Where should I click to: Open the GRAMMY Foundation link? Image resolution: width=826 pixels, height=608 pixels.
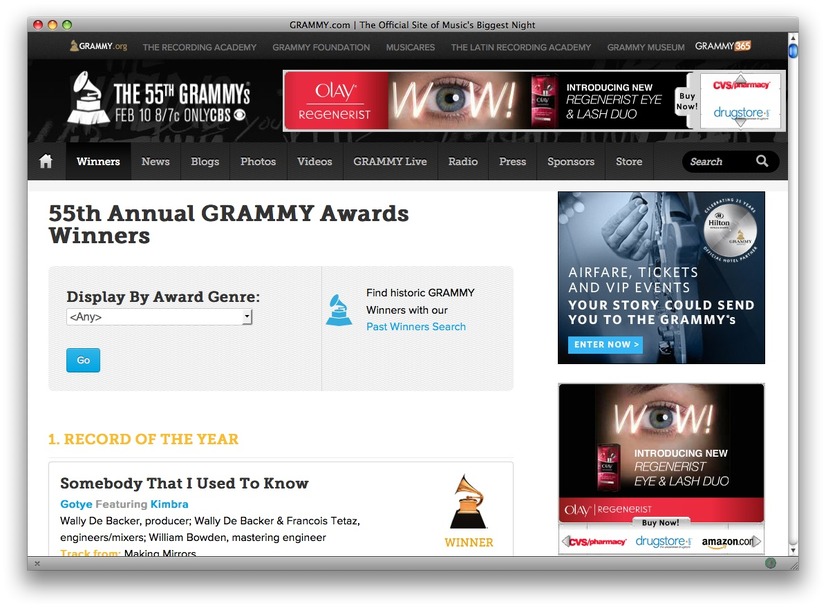[x=321, y=47]
